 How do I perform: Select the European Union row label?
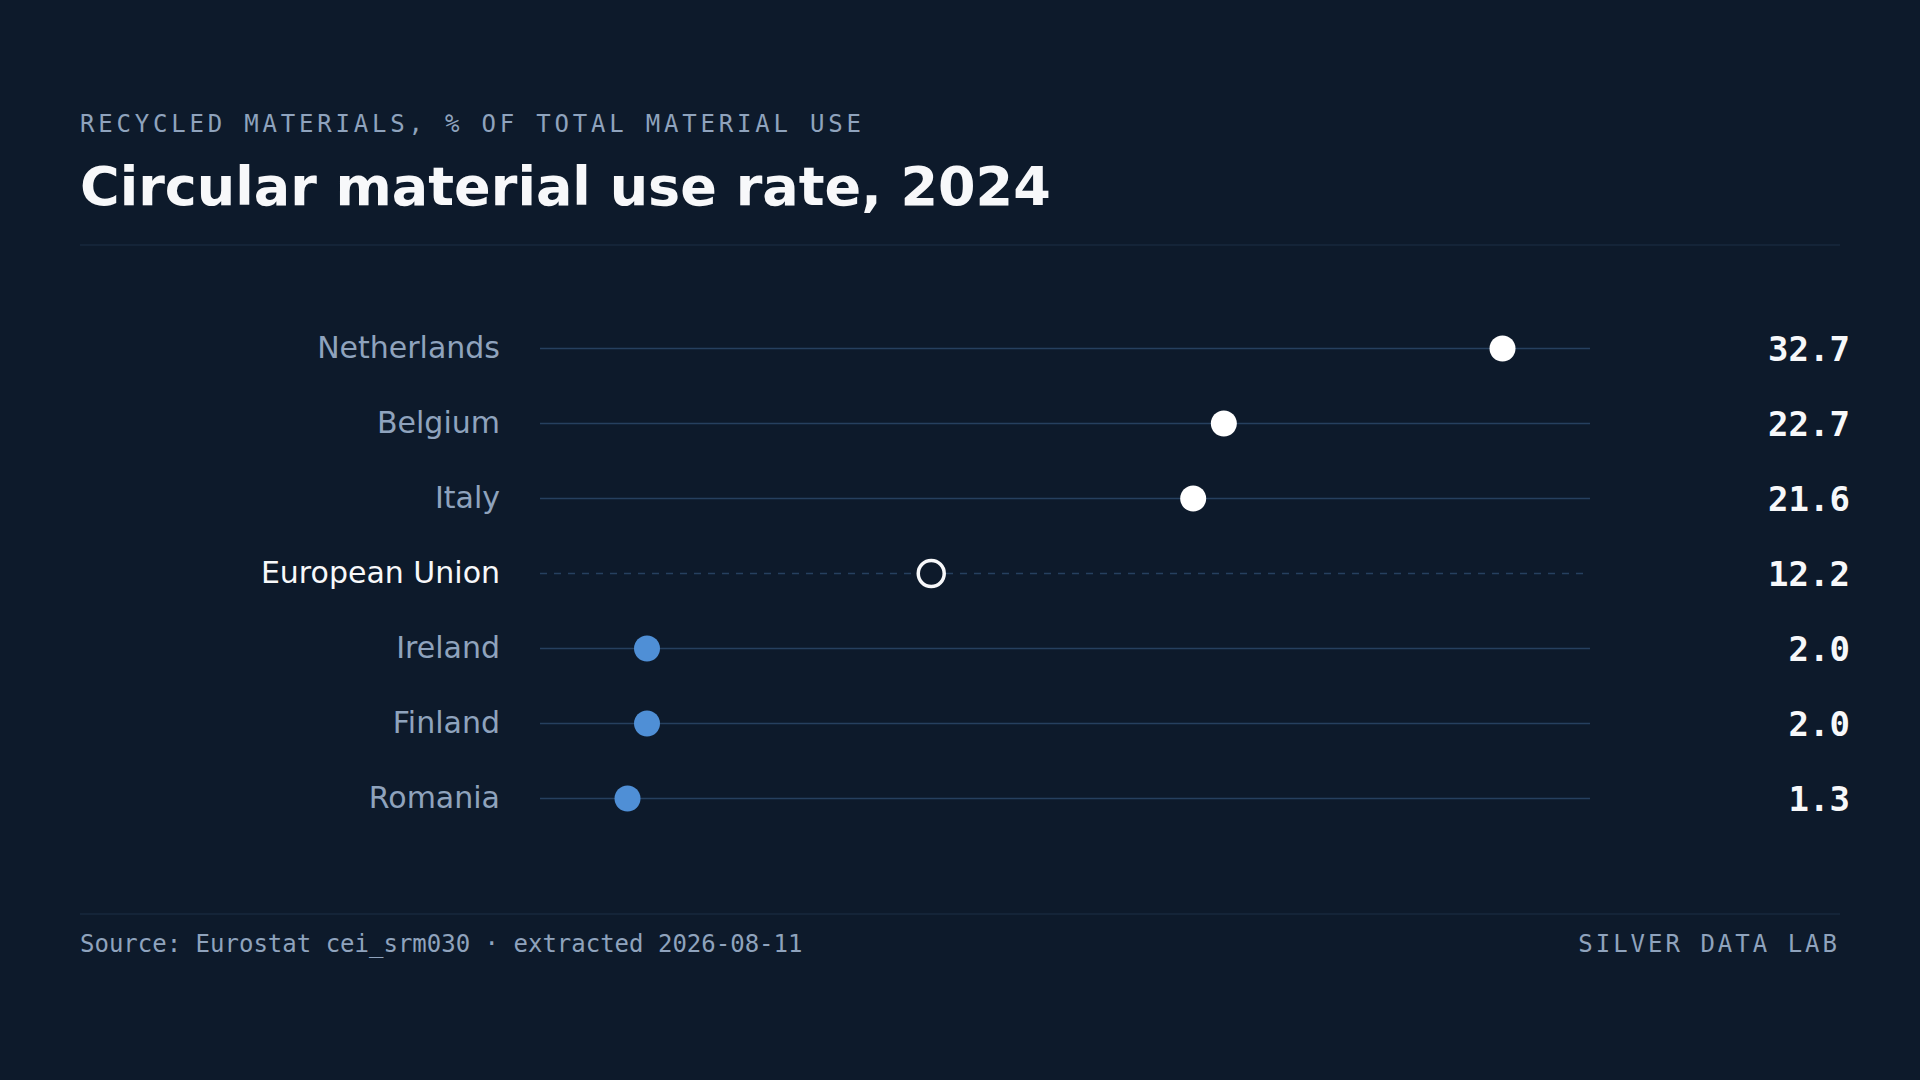pos(380,573)
